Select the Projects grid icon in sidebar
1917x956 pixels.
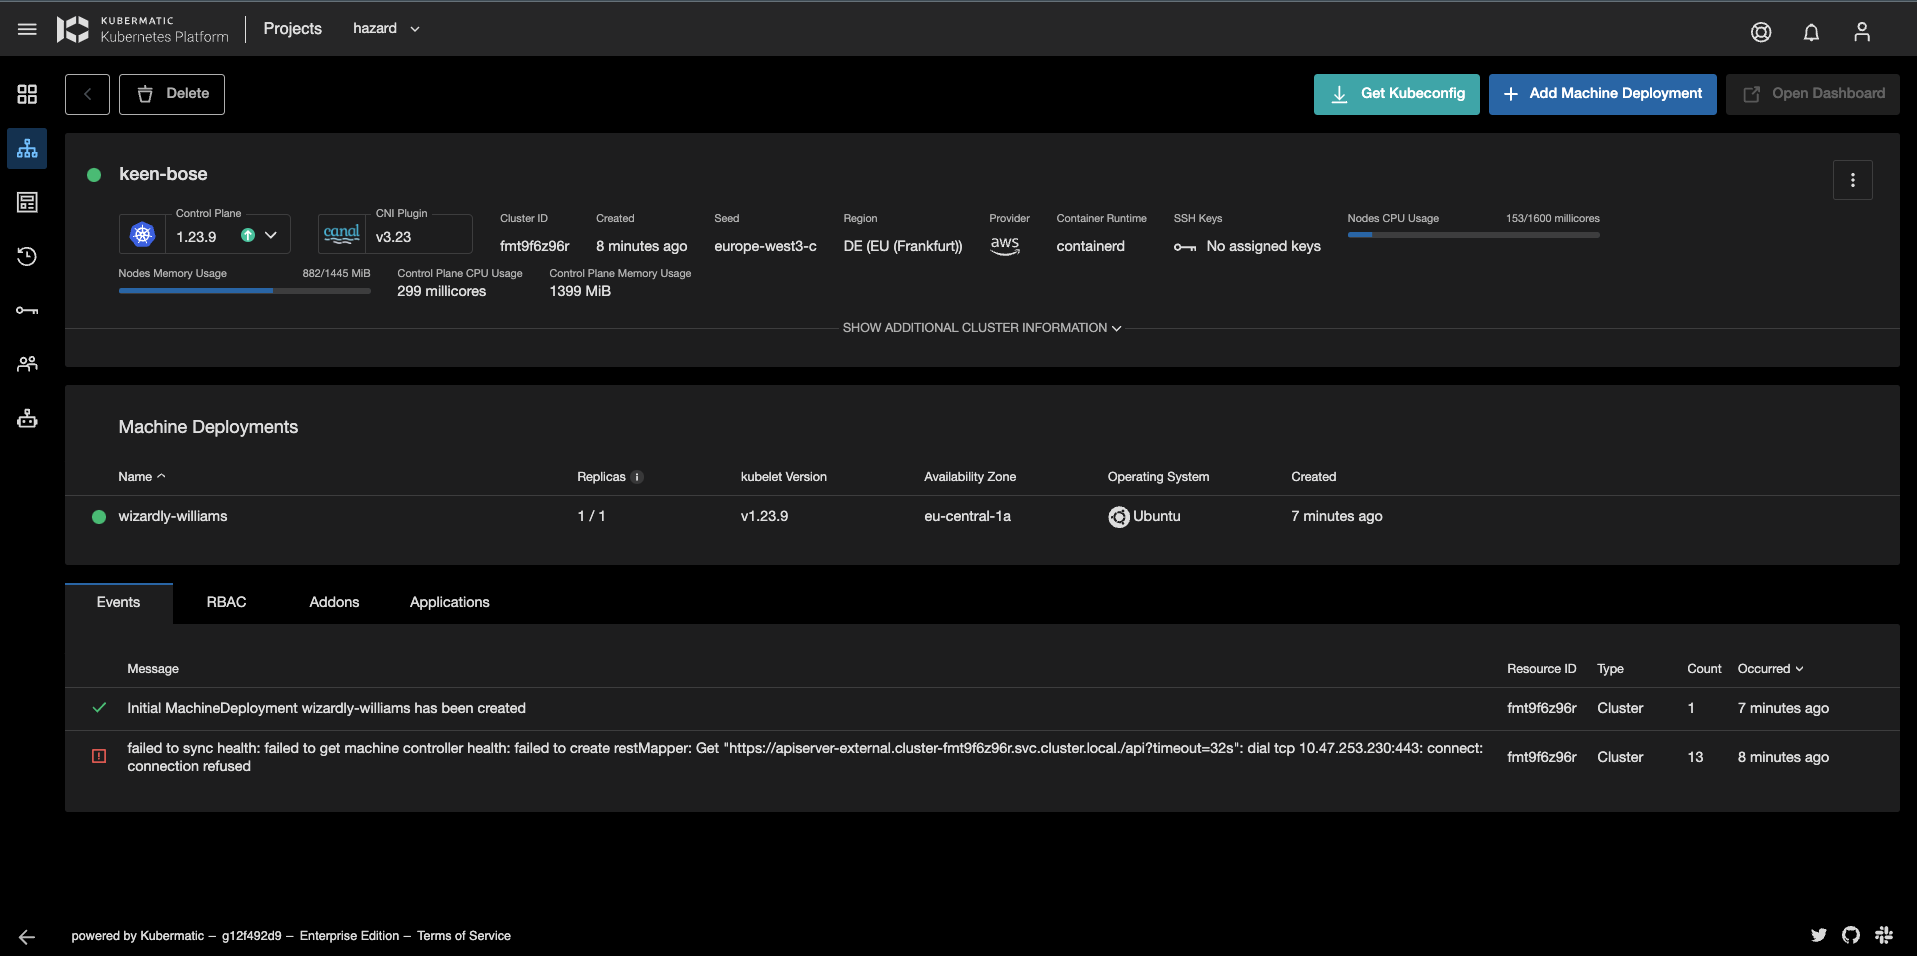coord(26,94)
